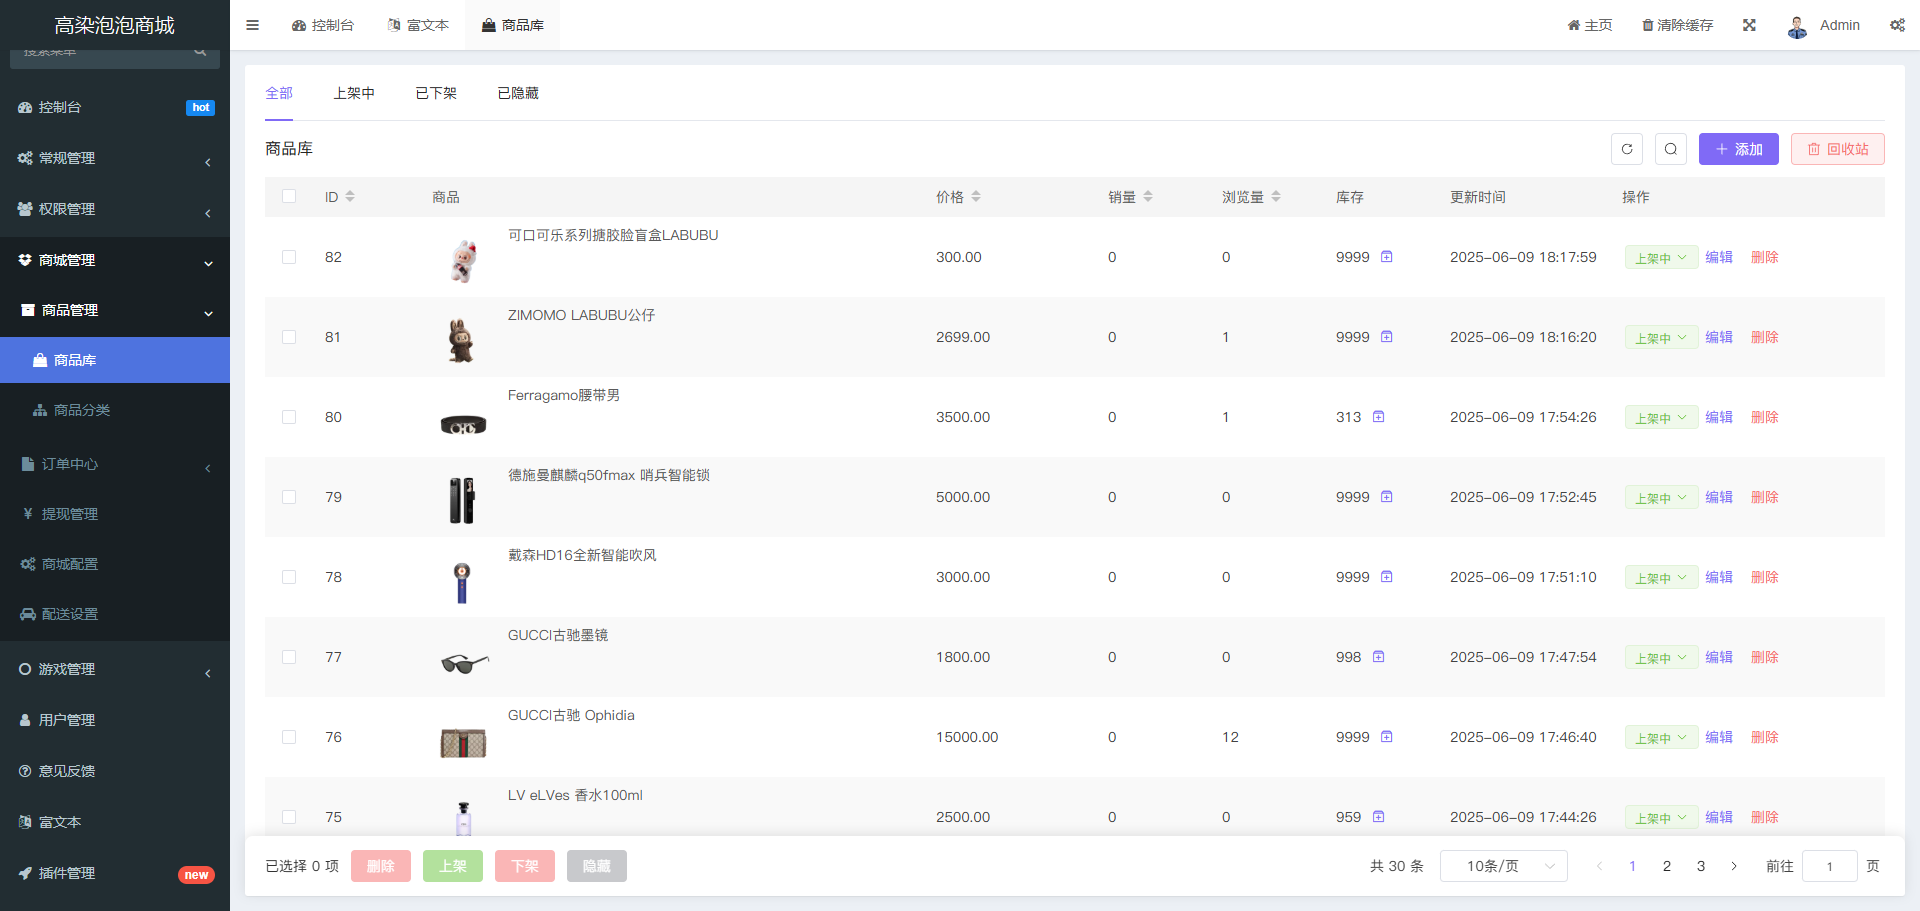Open 配送设置 in sidebar
The width and height of the screenshot is (1920, 911).
pos(115,614)
